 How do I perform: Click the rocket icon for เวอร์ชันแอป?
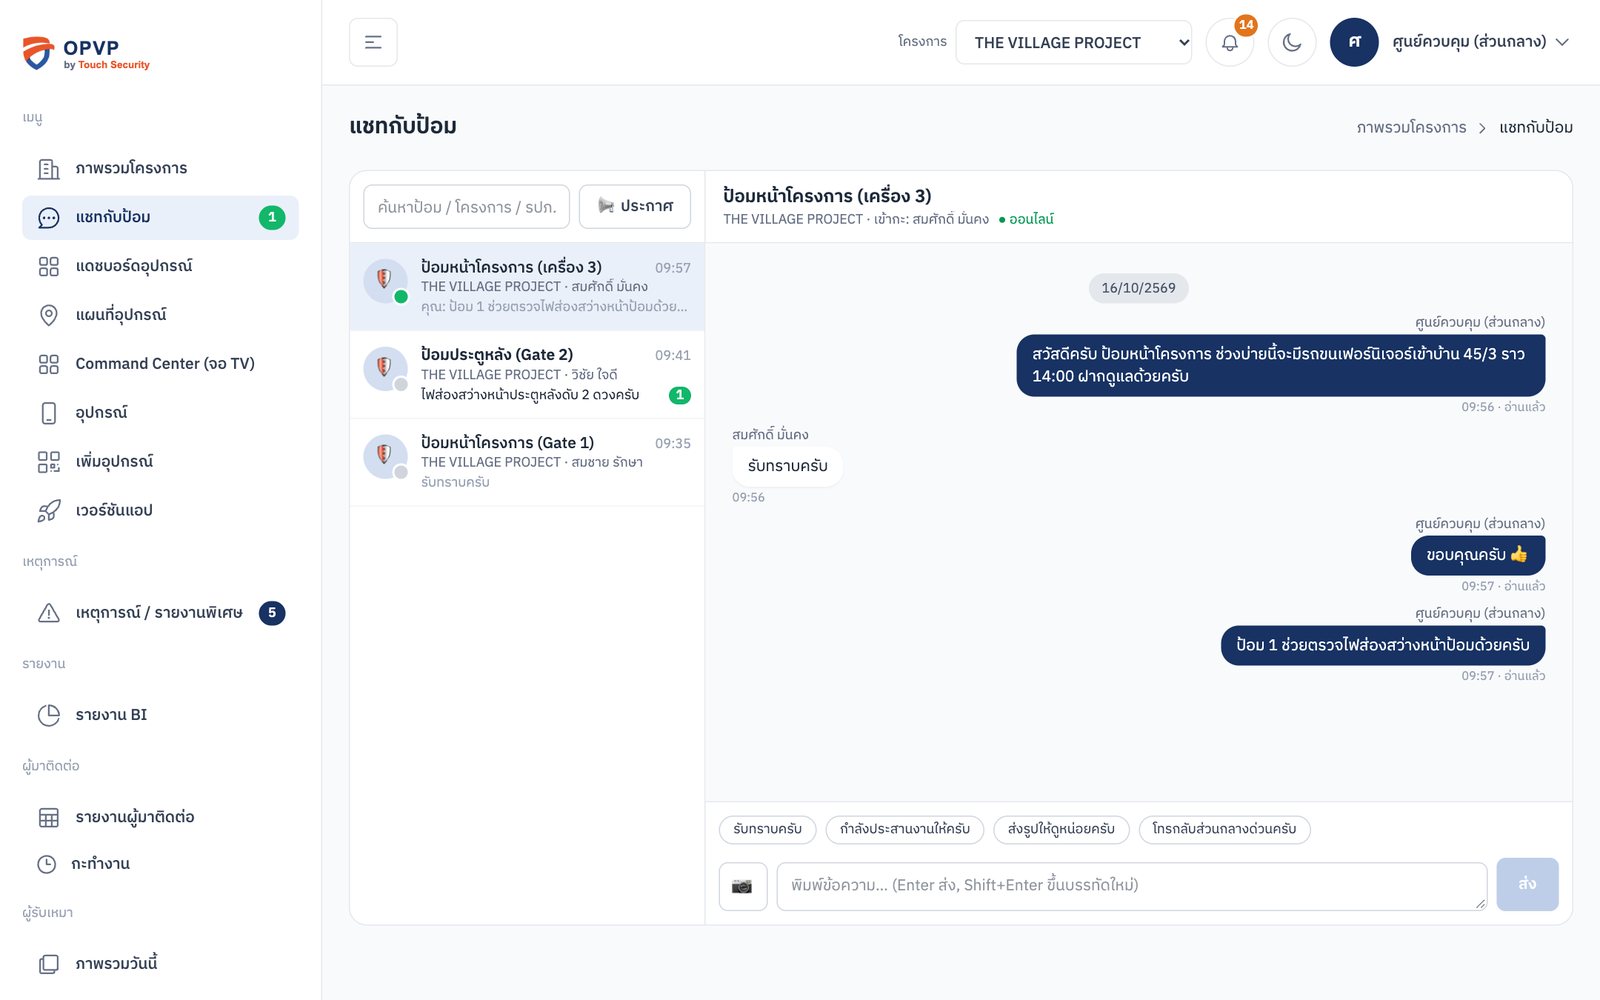point(48,511)
